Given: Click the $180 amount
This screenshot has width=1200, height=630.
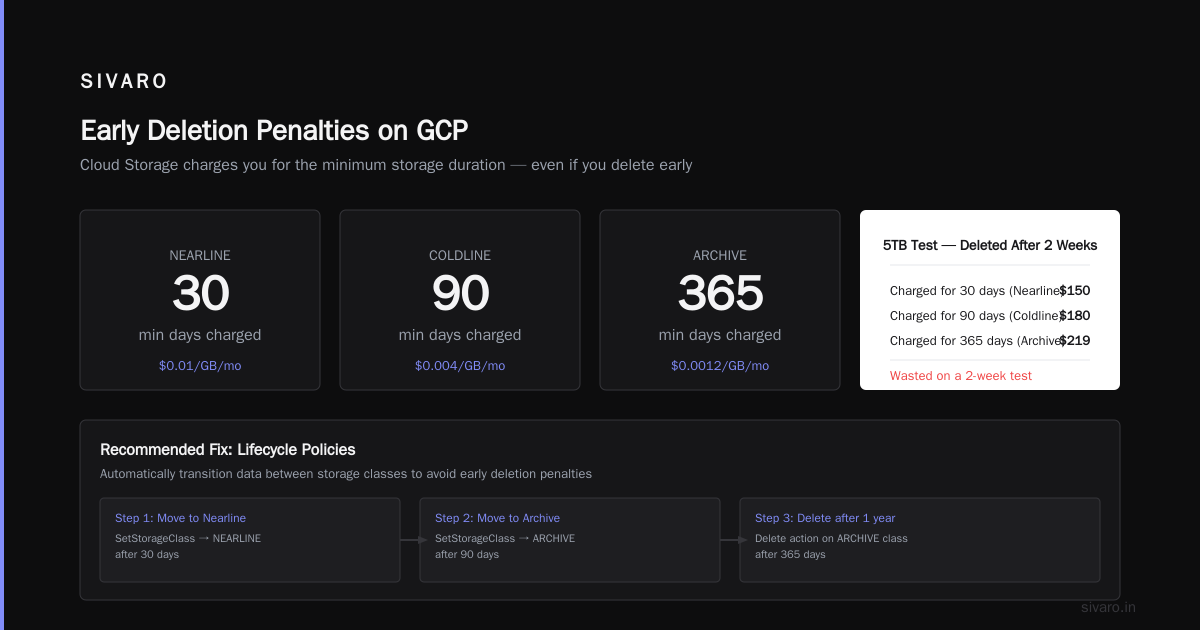Looking at the screenshot, I should (1075, 316).
